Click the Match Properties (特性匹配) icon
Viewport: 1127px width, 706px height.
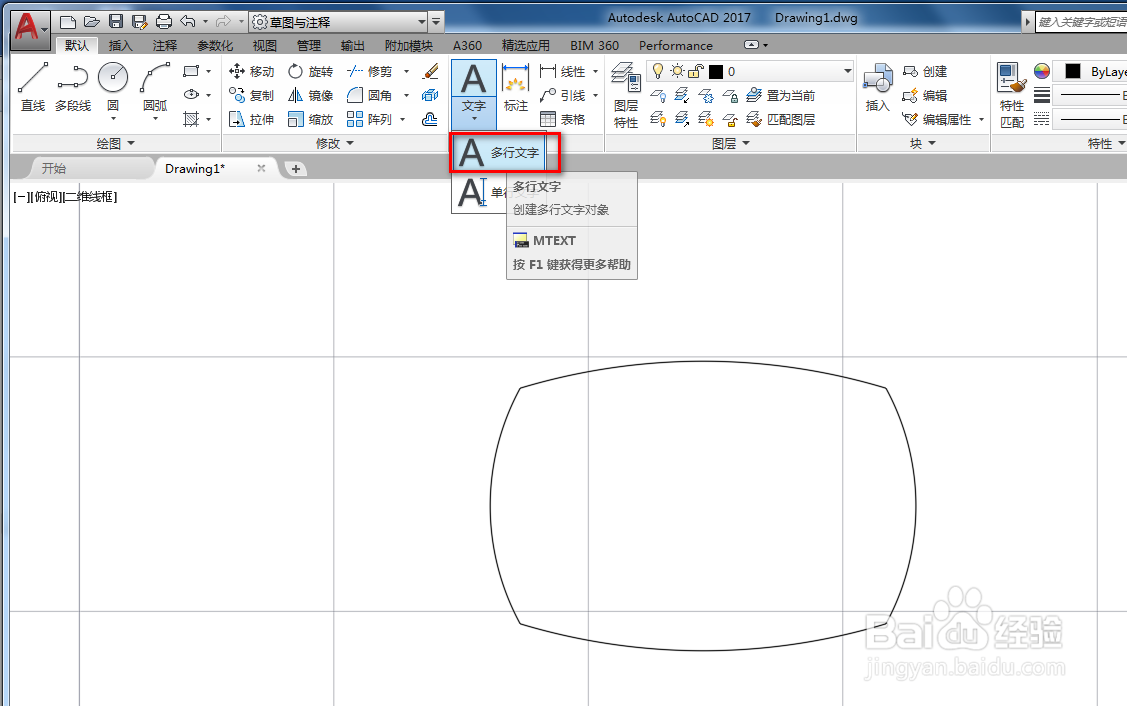[1012, 95]
